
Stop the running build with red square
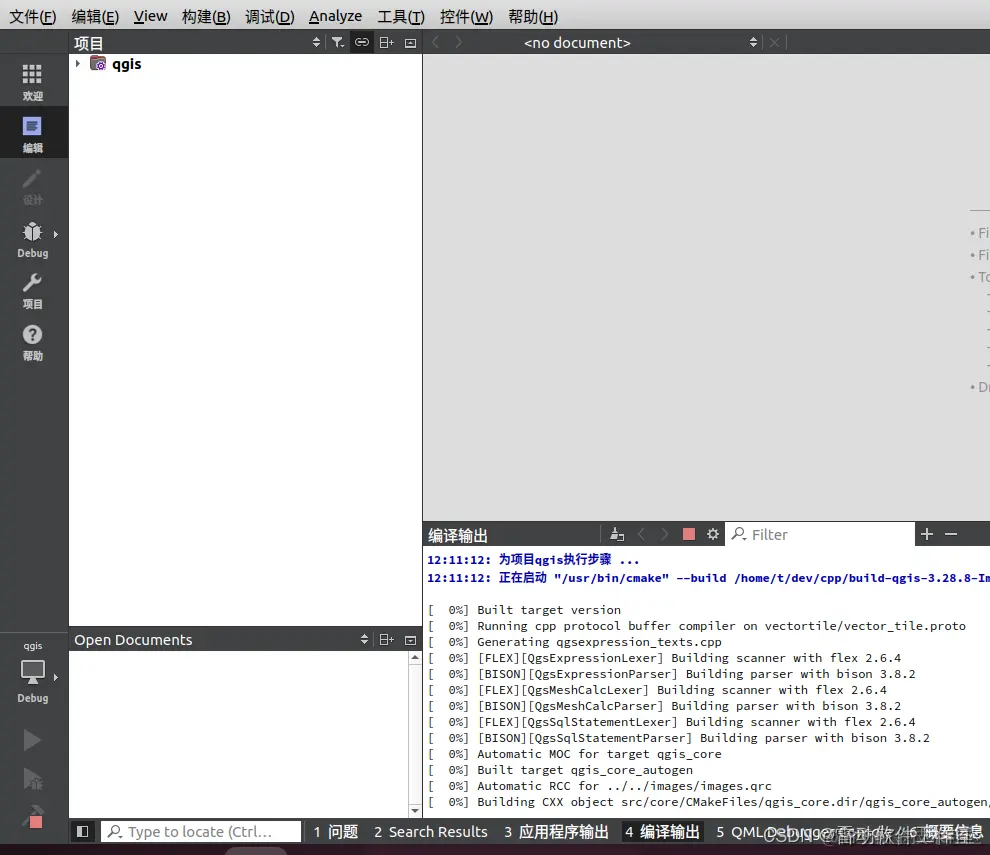coord(689,535)
